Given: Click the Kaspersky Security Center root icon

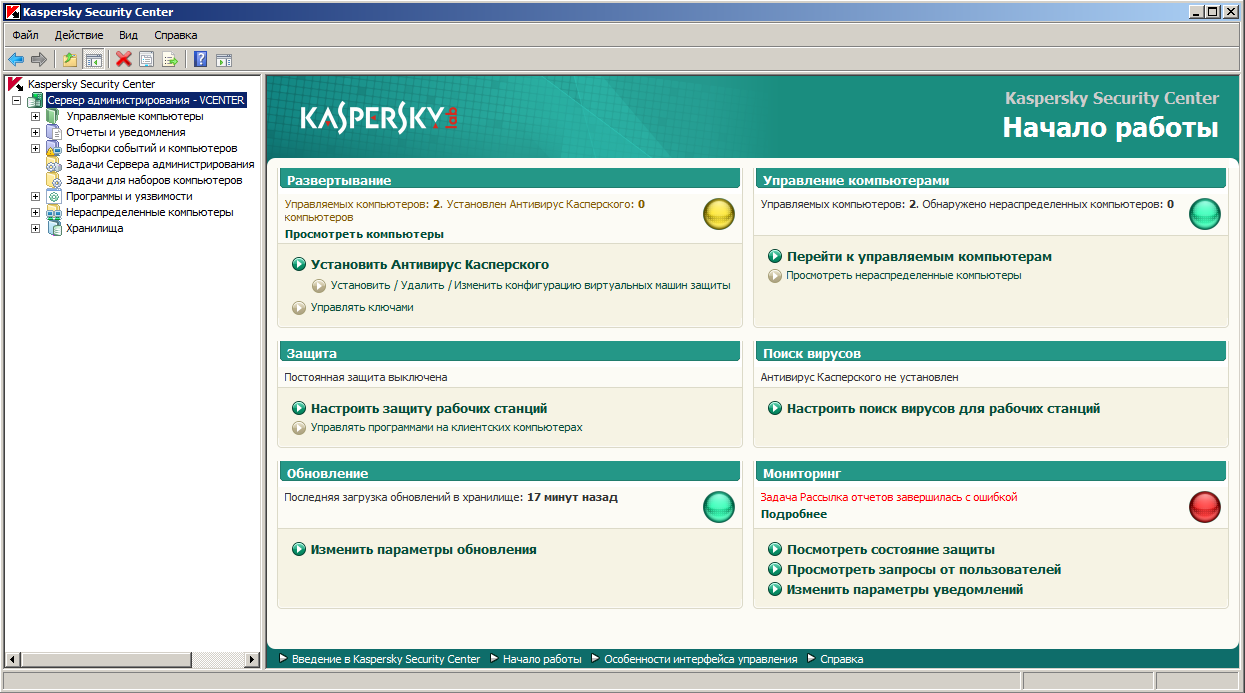Looking at the screenshot, I should 16,84.
